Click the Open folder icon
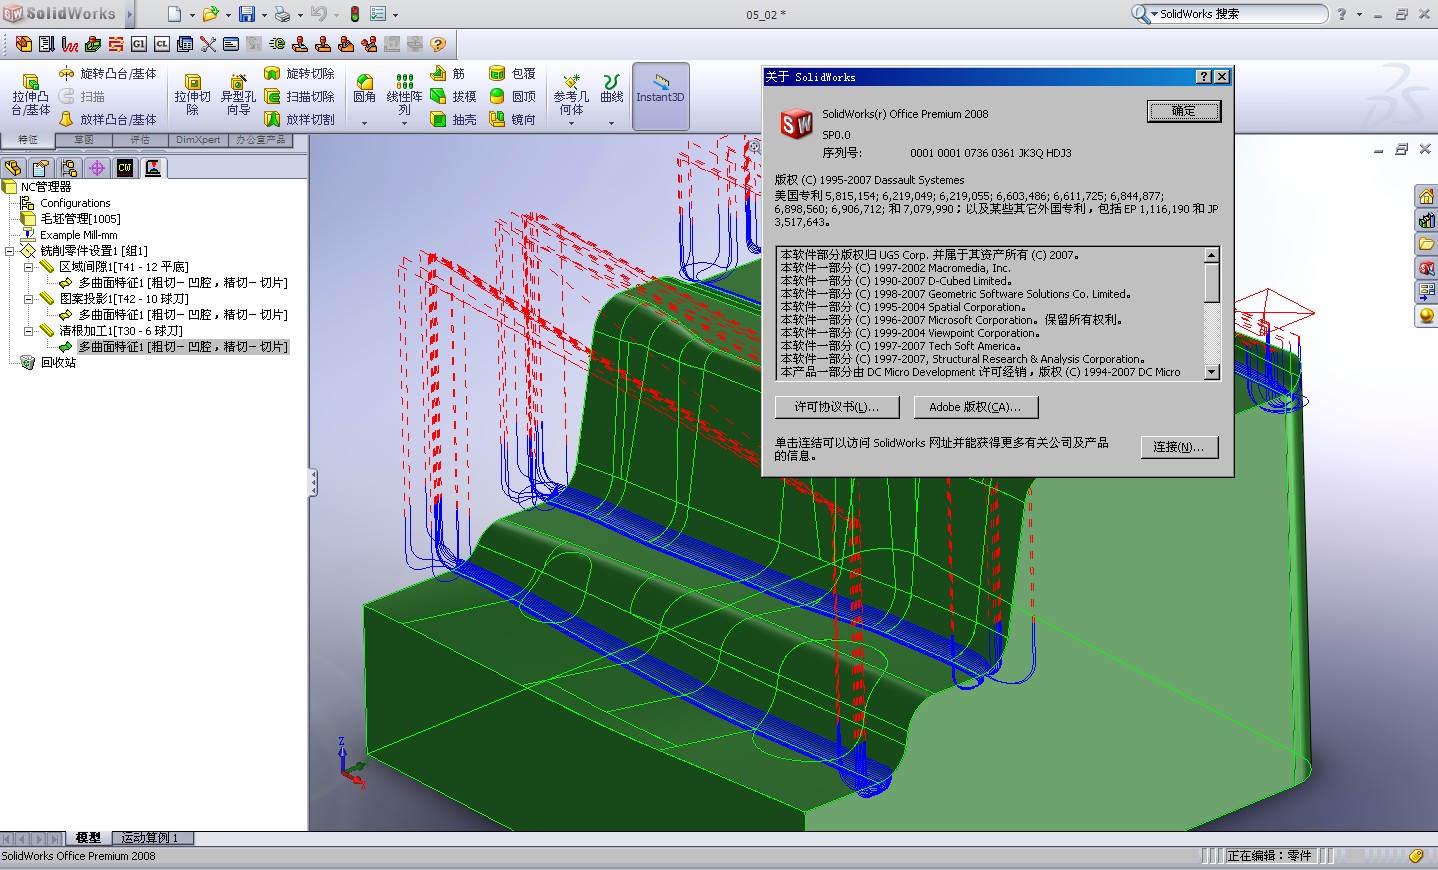This screenshot has height=870, width=1438. coord(210,14)
